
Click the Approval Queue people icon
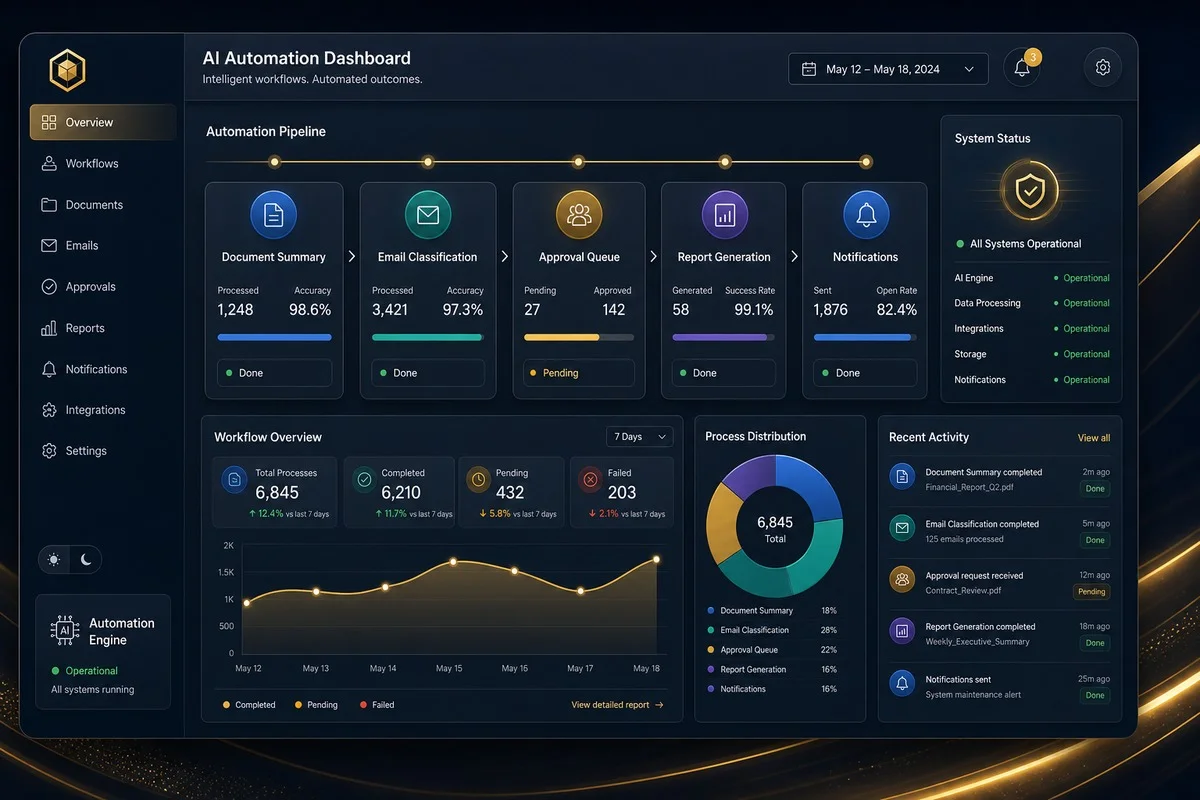[x=579, y=214]
